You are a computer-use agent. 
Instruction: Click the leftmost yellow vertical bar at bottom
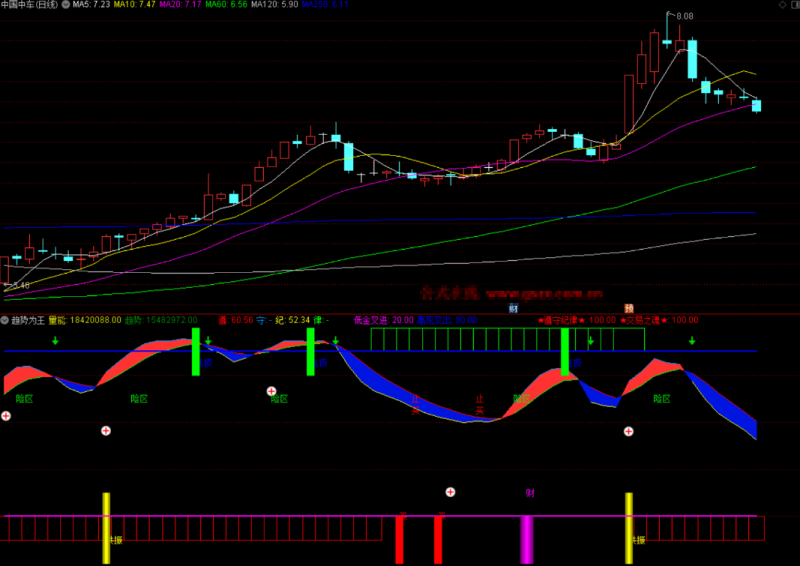(x=106, y=528)
